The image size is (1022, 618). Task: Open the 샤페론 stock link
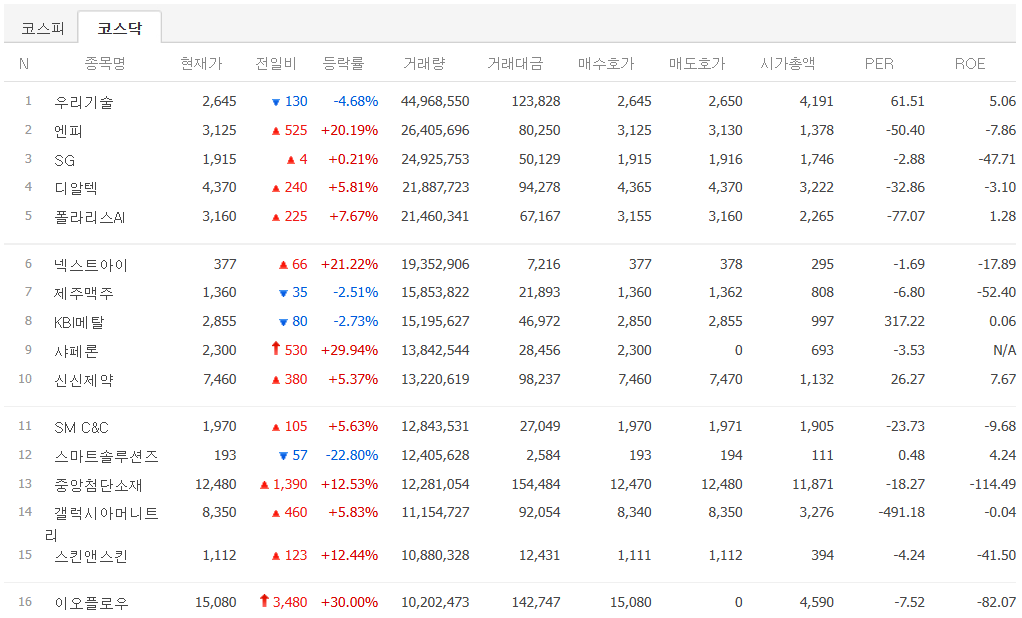[x=76, y=351]
